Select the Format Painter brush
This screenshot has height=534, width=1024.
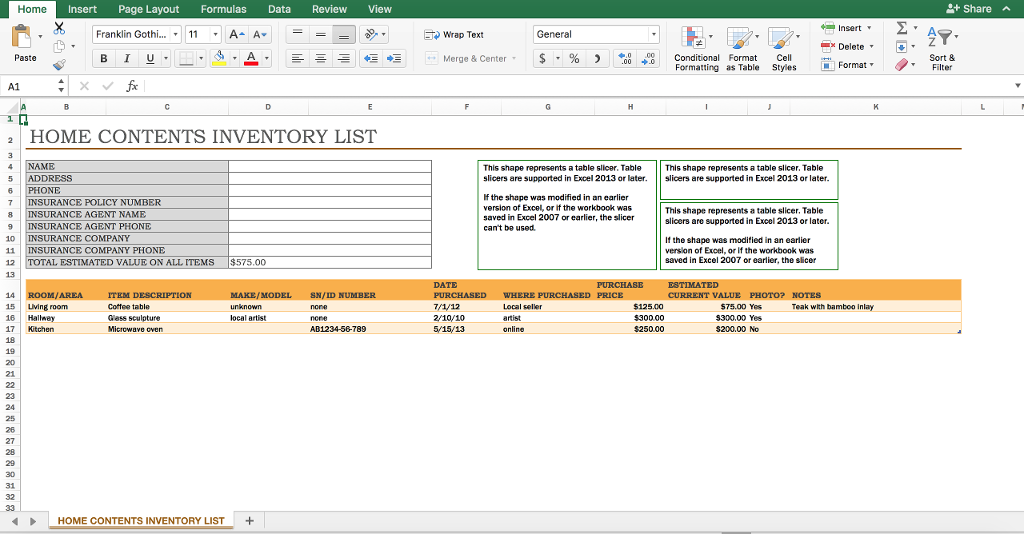pos(58,64)
